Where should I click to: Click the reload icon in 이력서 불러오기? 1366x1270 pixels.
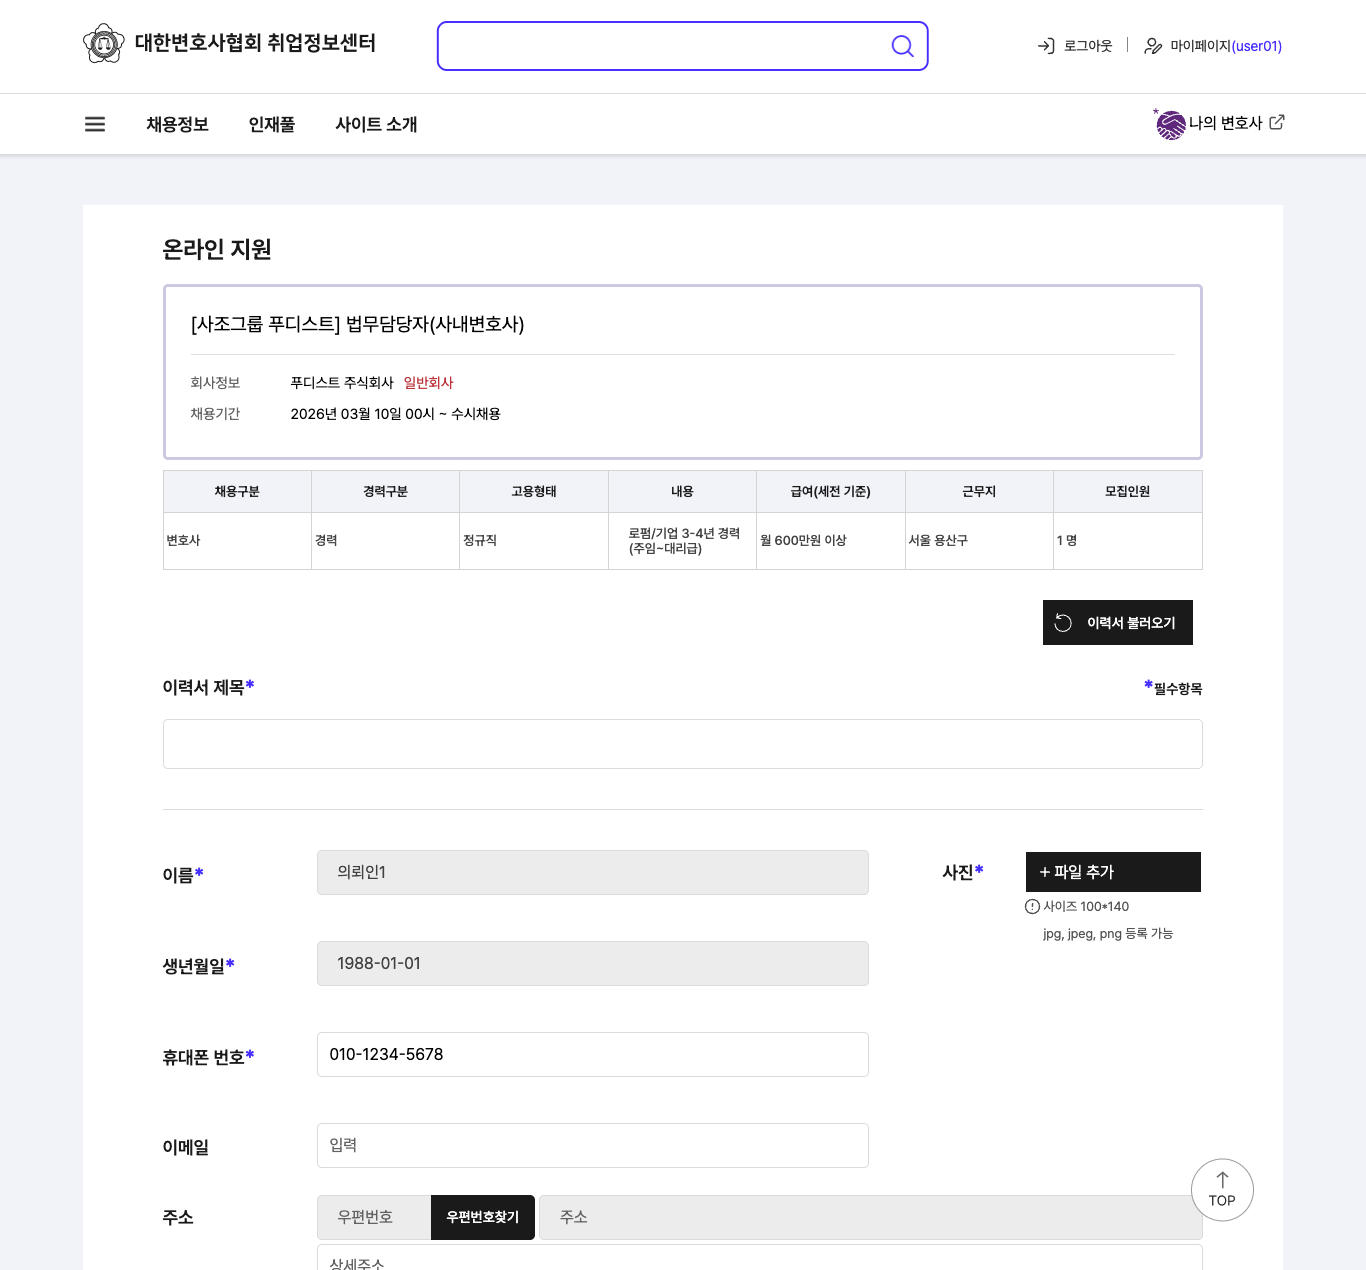point(1063,623)
